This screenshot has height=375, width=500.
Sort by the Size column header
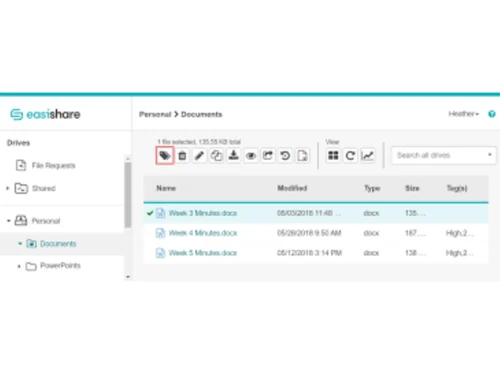point(412,188)
